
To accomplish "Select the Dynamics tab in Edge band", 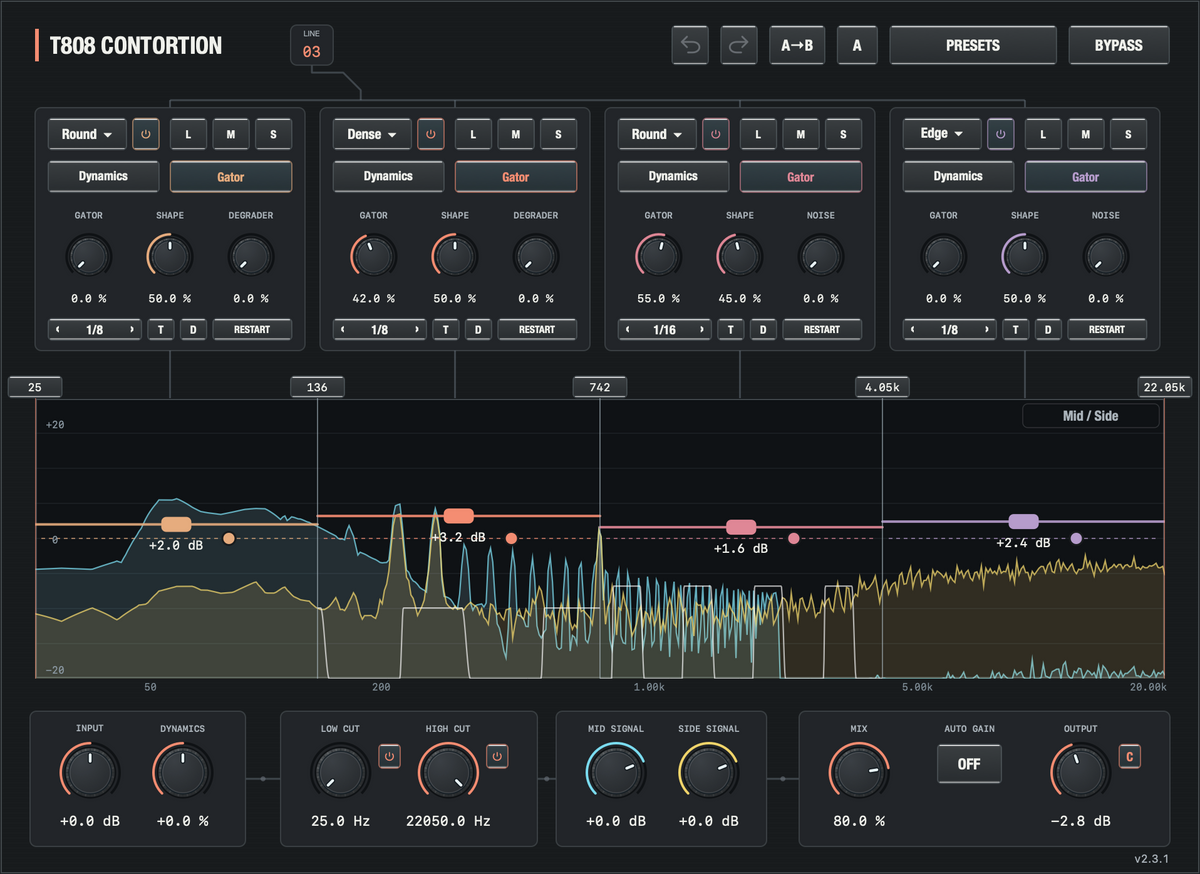I will click(958, 176).
